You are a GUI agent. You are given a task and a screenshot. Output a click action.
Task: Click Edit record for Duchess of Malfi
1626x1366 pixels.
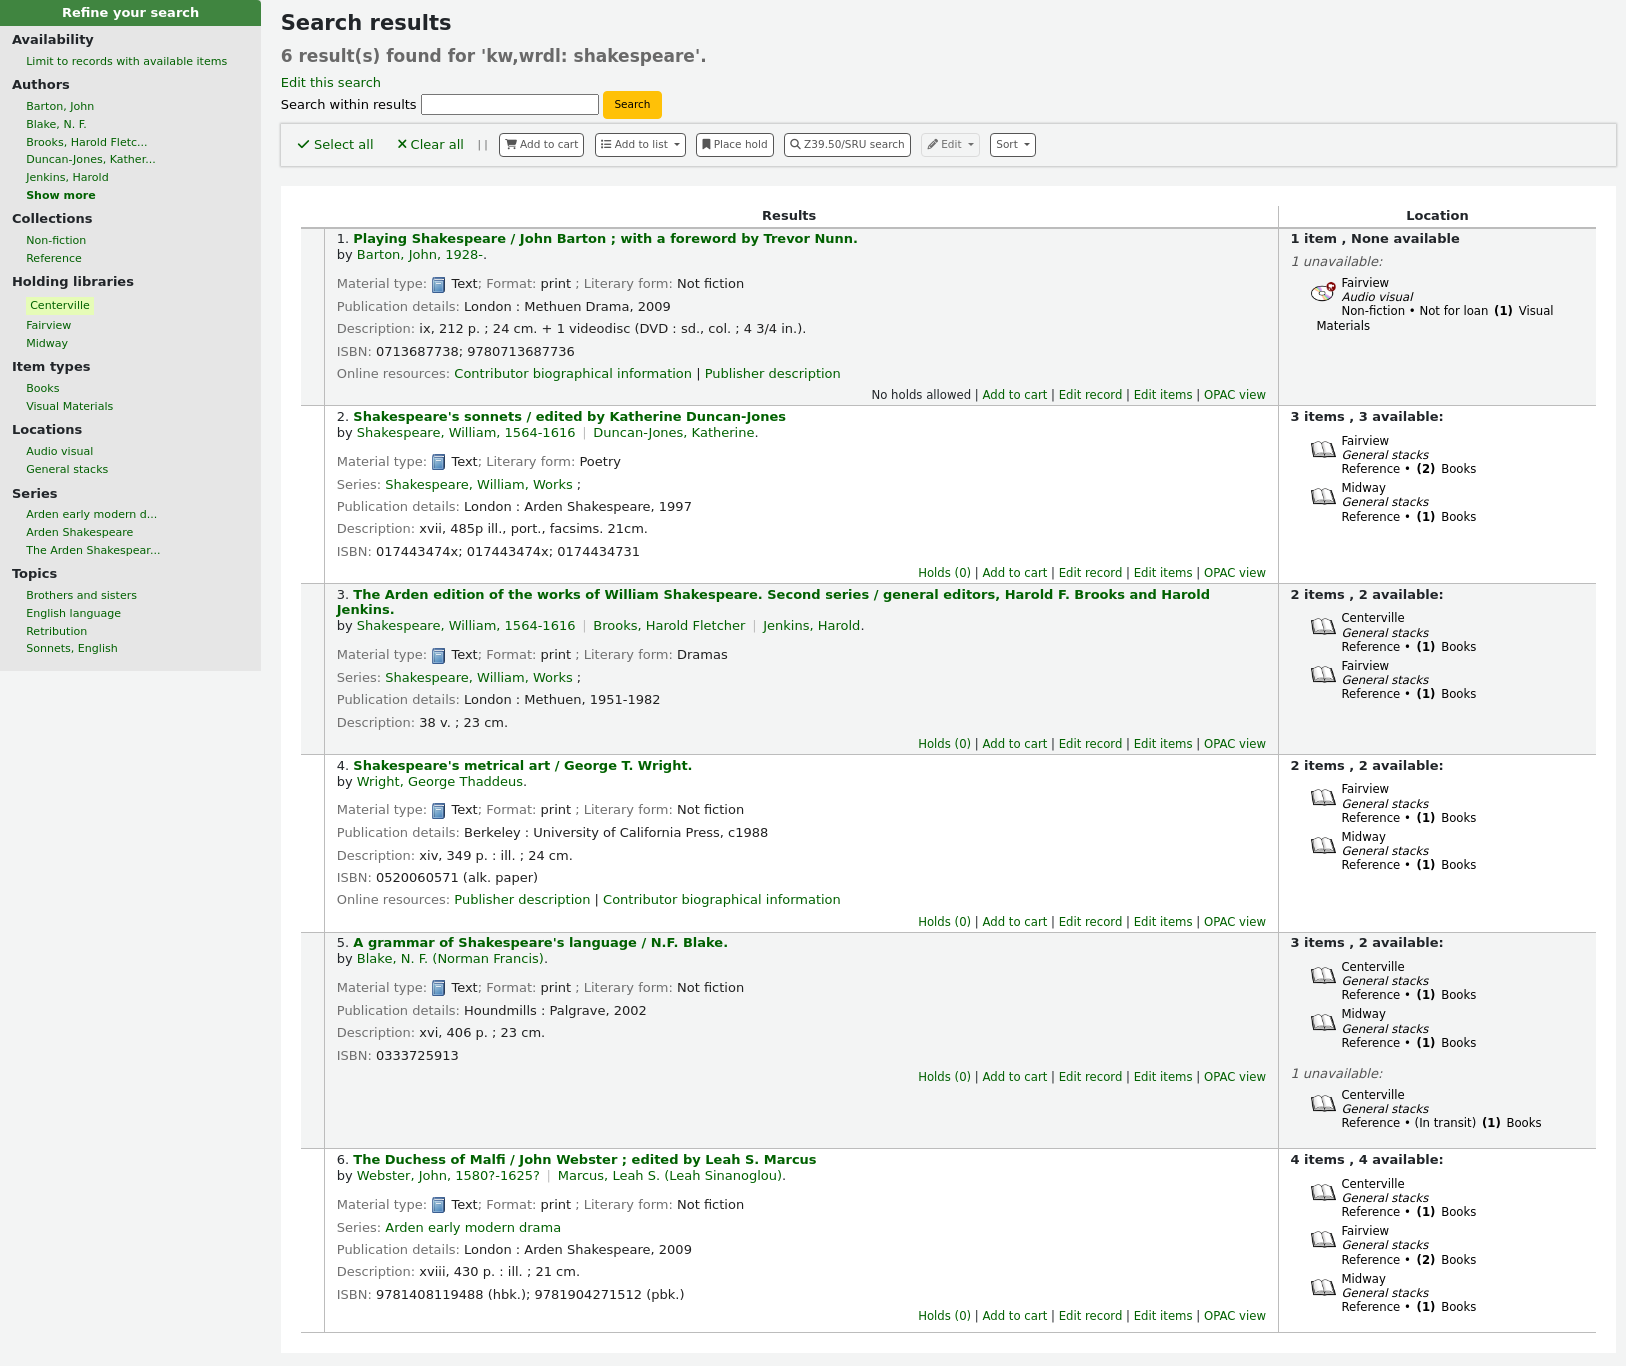point(1090,1317)
